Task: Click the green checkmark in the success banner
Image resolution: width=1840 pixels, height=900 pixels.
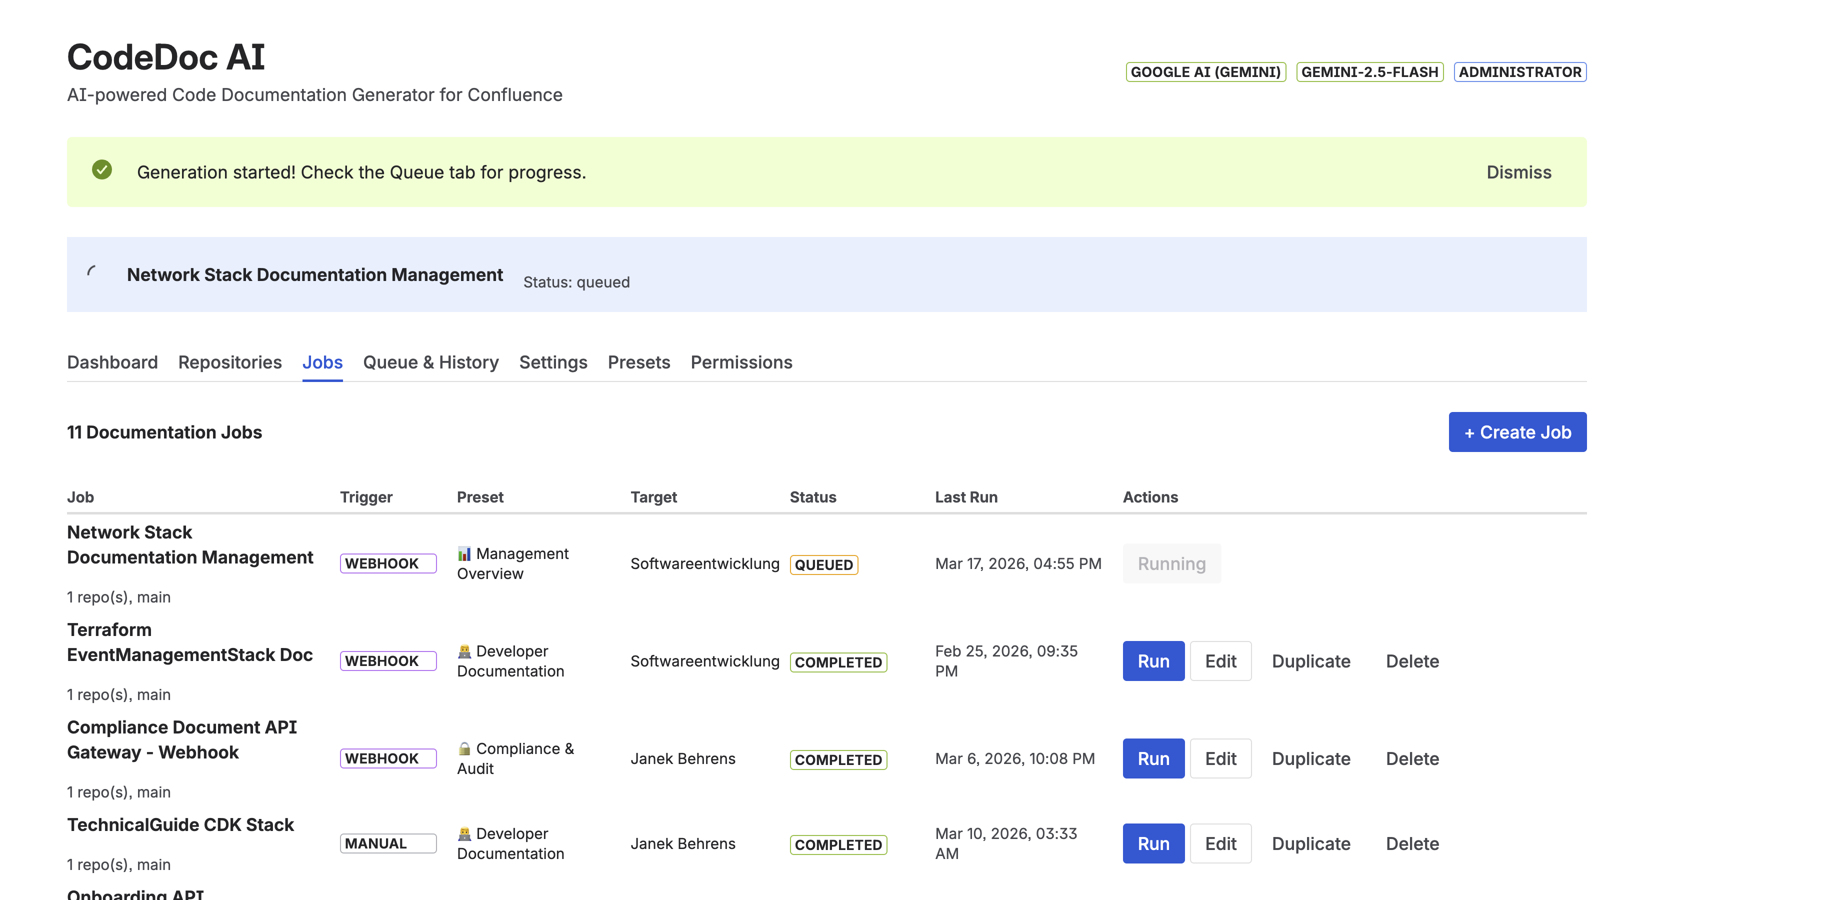Action: tap(101, 170)
